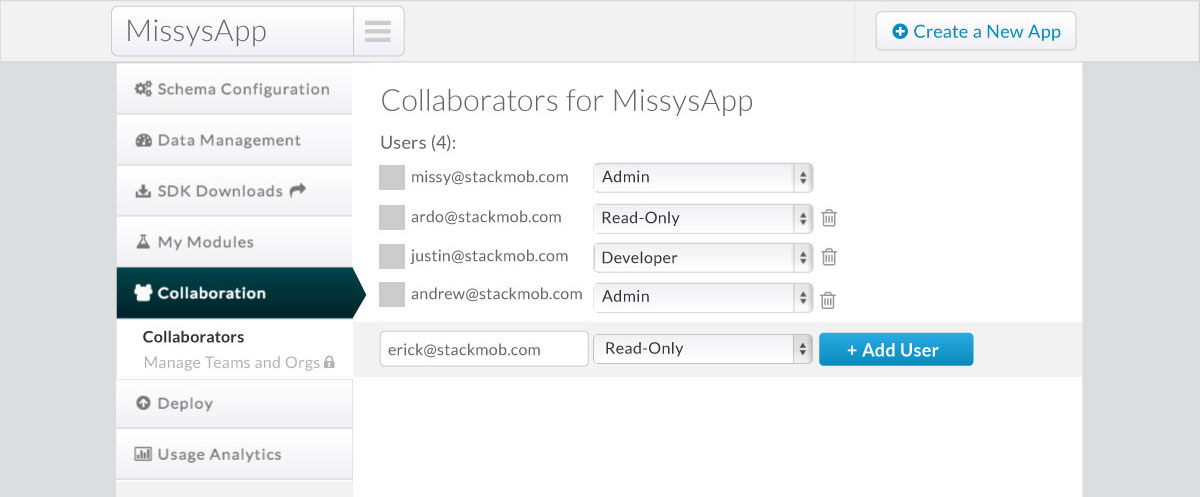Click Create a New App button
This screenshot has width=1200, height=497.
click(x=976, y=31)
